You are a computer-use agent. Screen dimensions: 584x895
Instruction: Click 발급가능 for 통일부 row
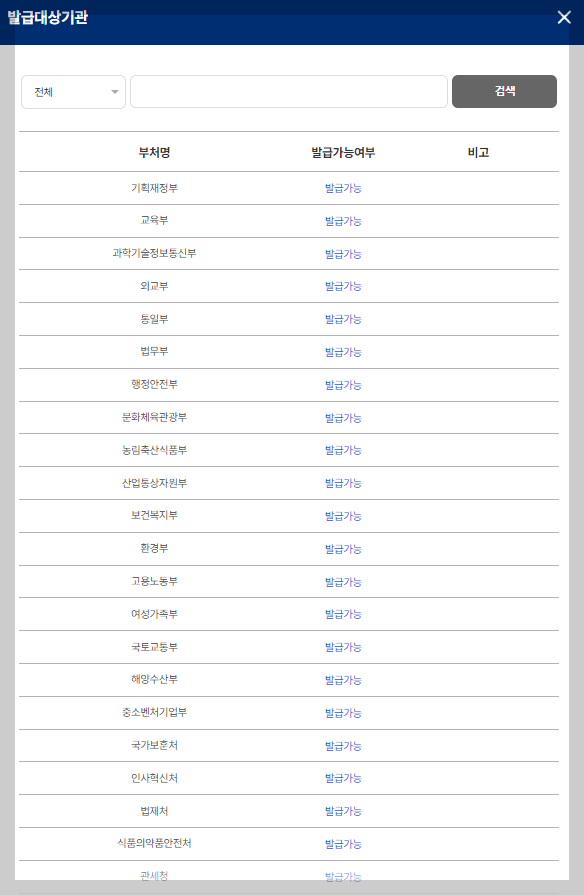point(342,319)
